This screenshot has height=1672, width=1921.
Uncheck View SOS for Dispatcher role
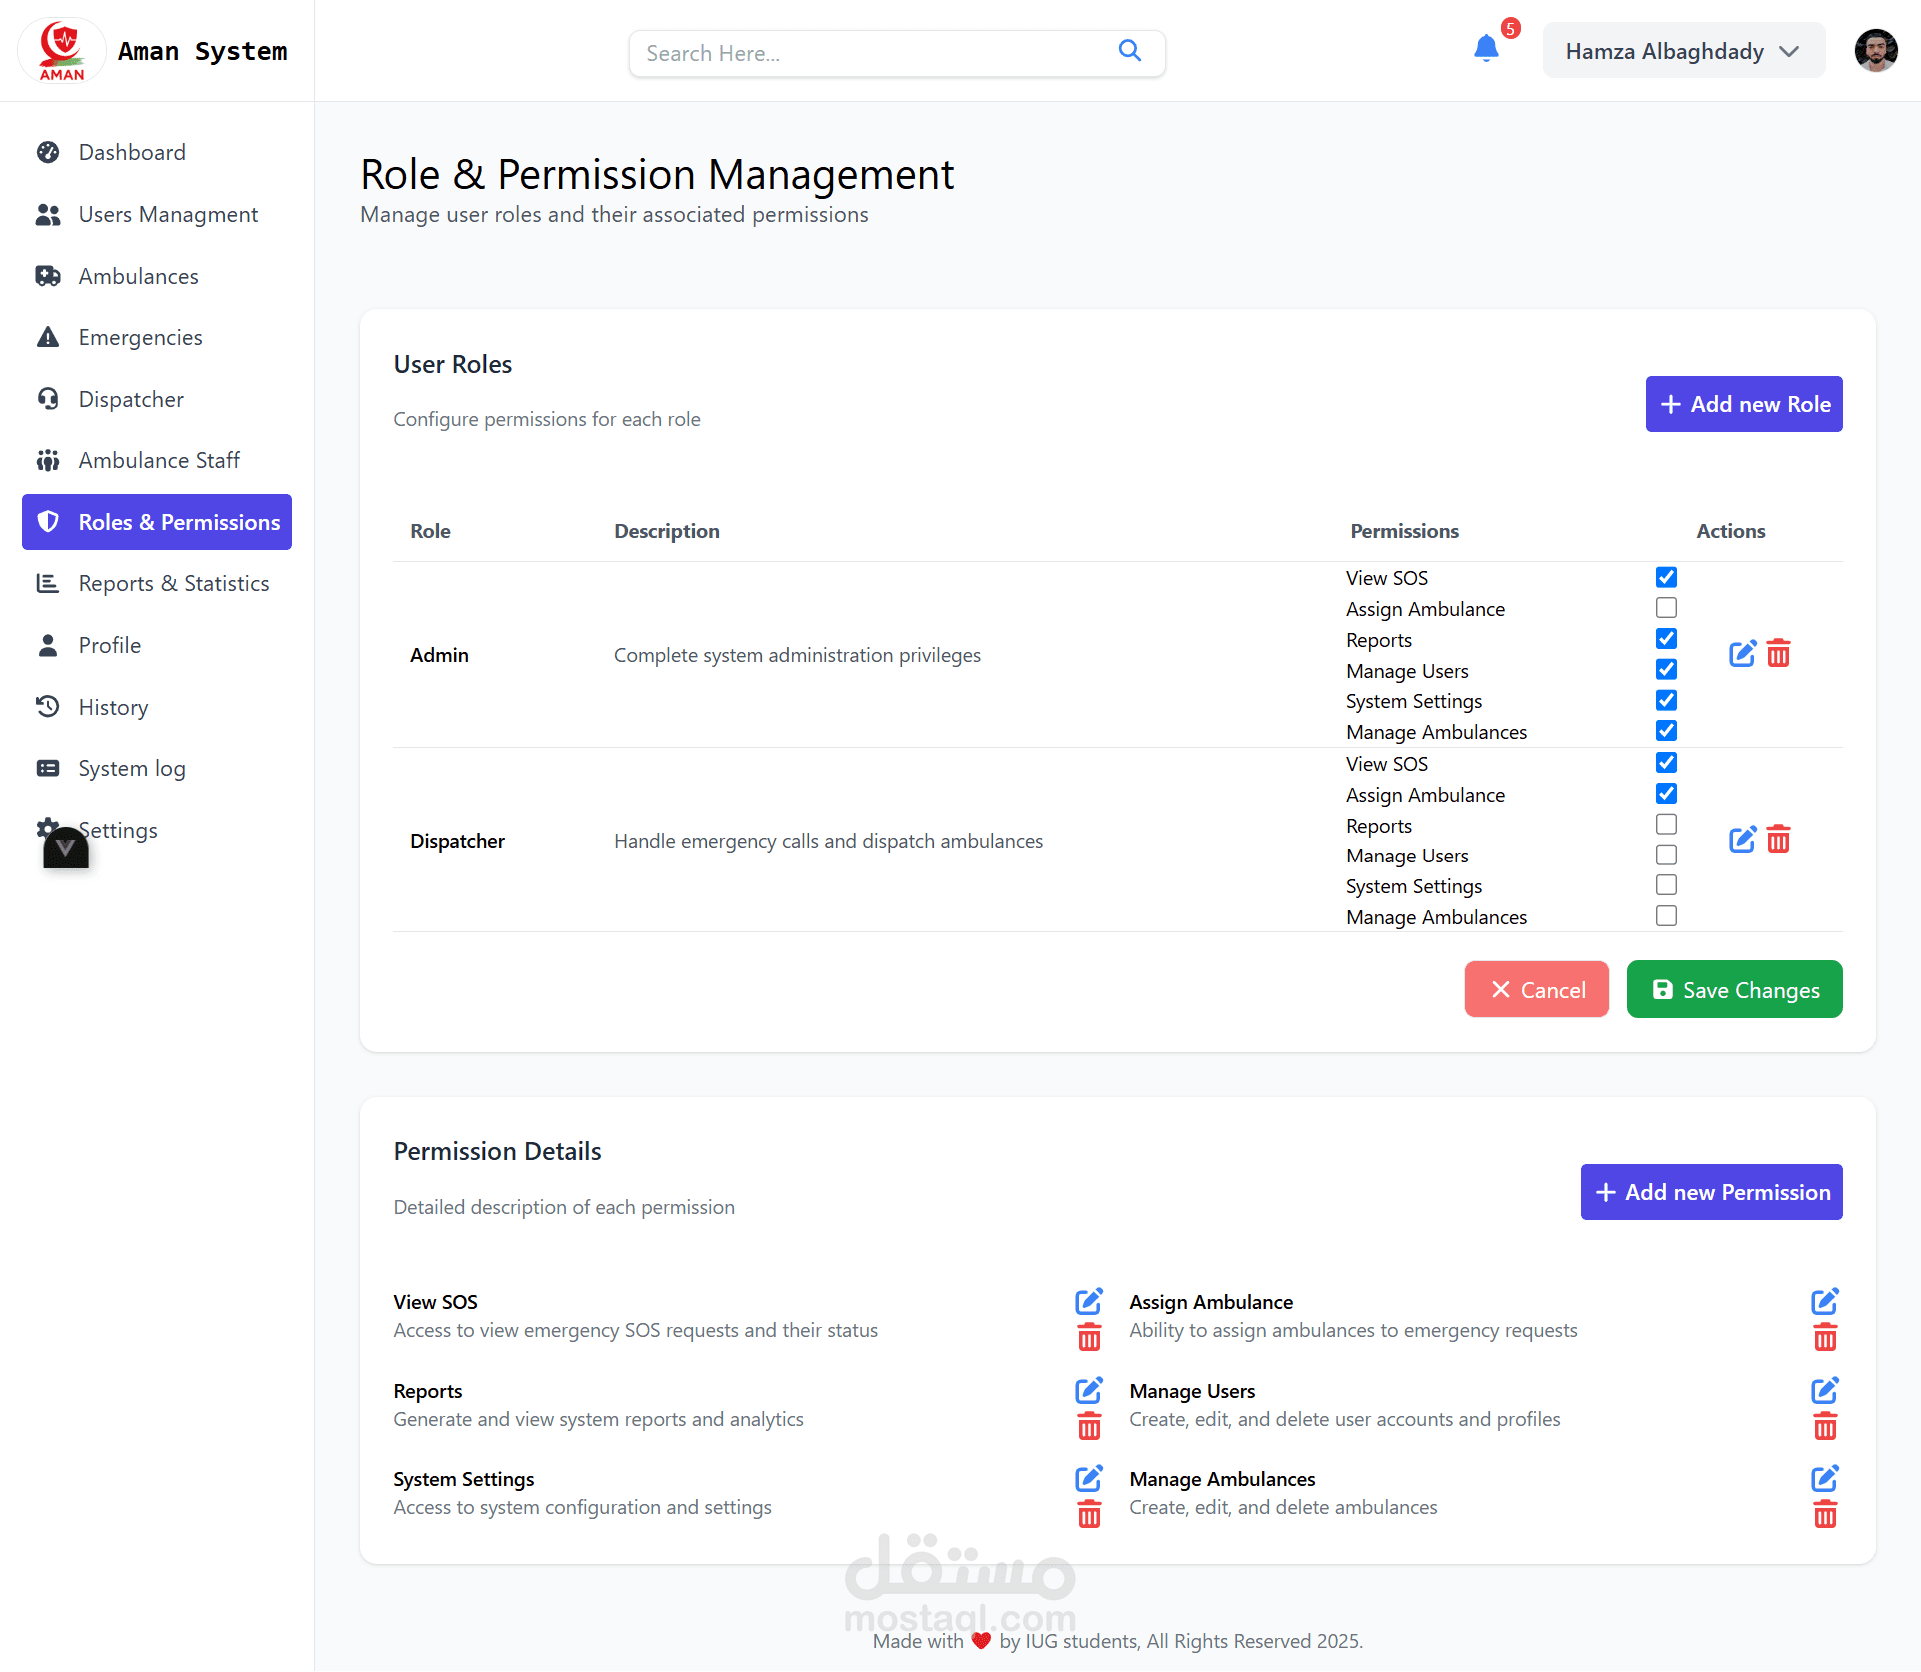click(1666, 763)
